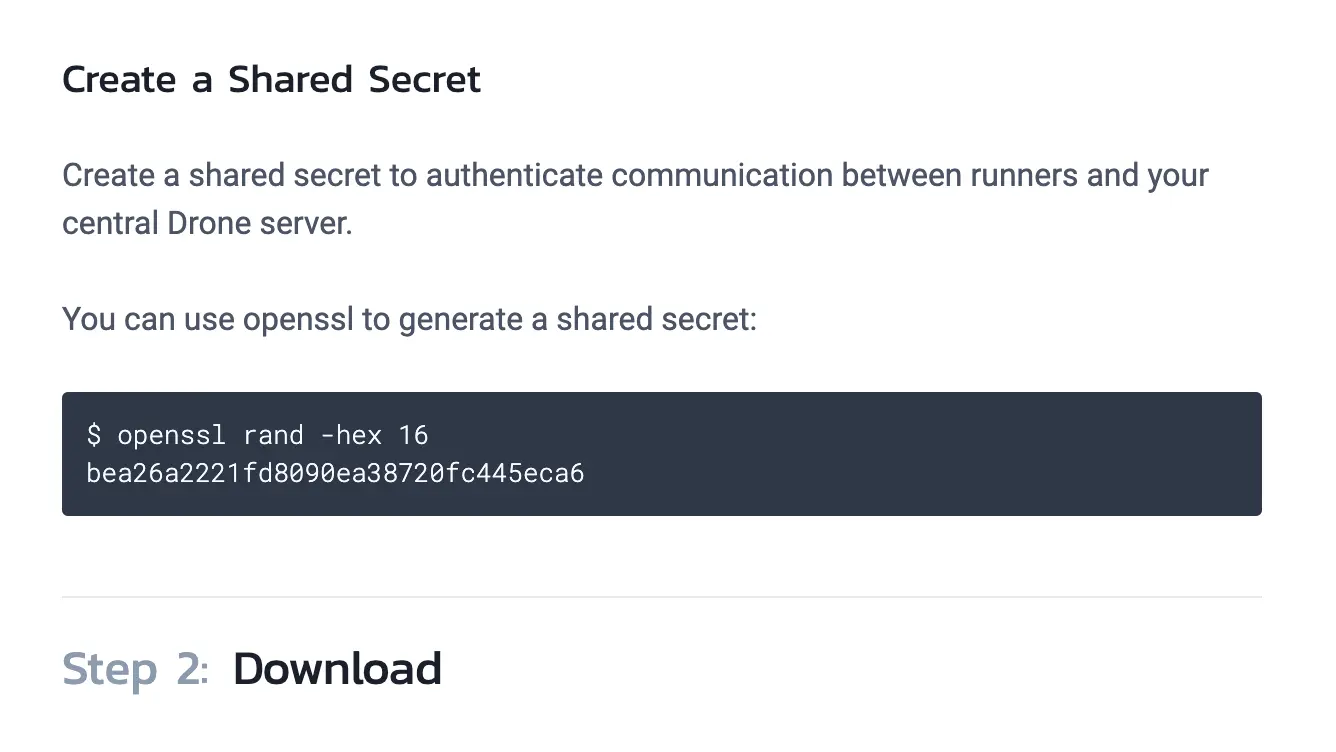
Task: Click the word 'rand' in the code block
Action: (272, 435)
